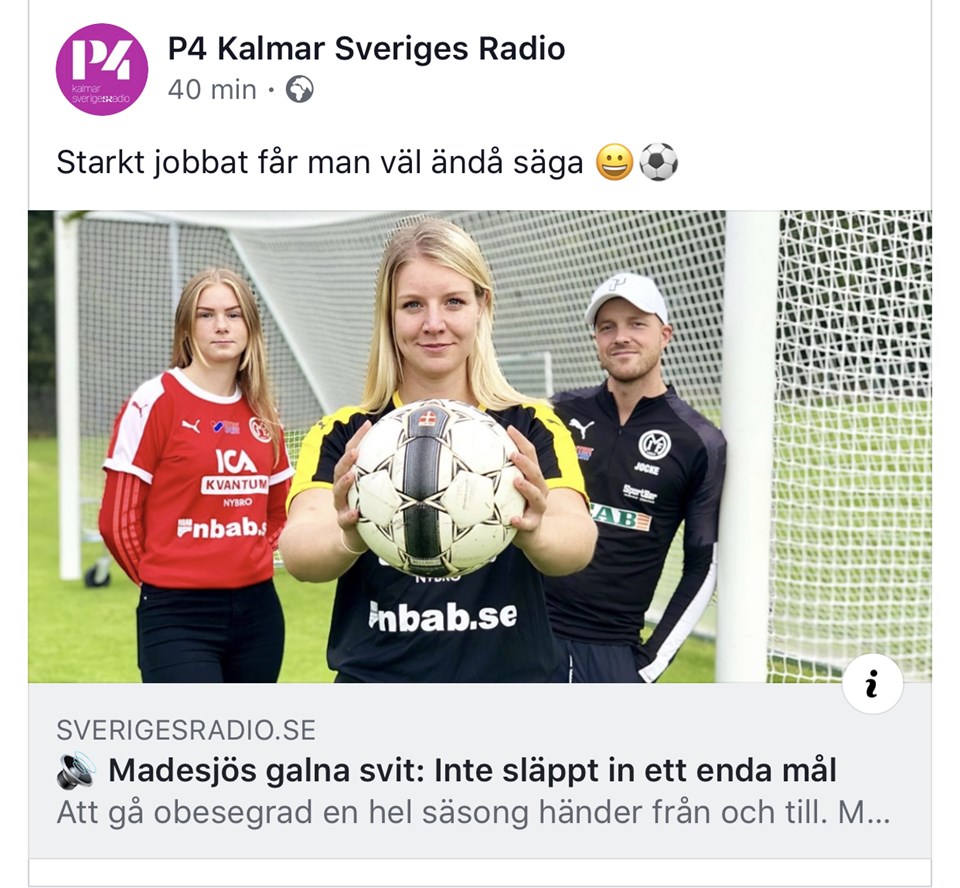The height and width of the screenshot is (888, 960).
Task: Open the P4 Kalmar profile picture
Action: pyautogui.click(x=102, y=69)
